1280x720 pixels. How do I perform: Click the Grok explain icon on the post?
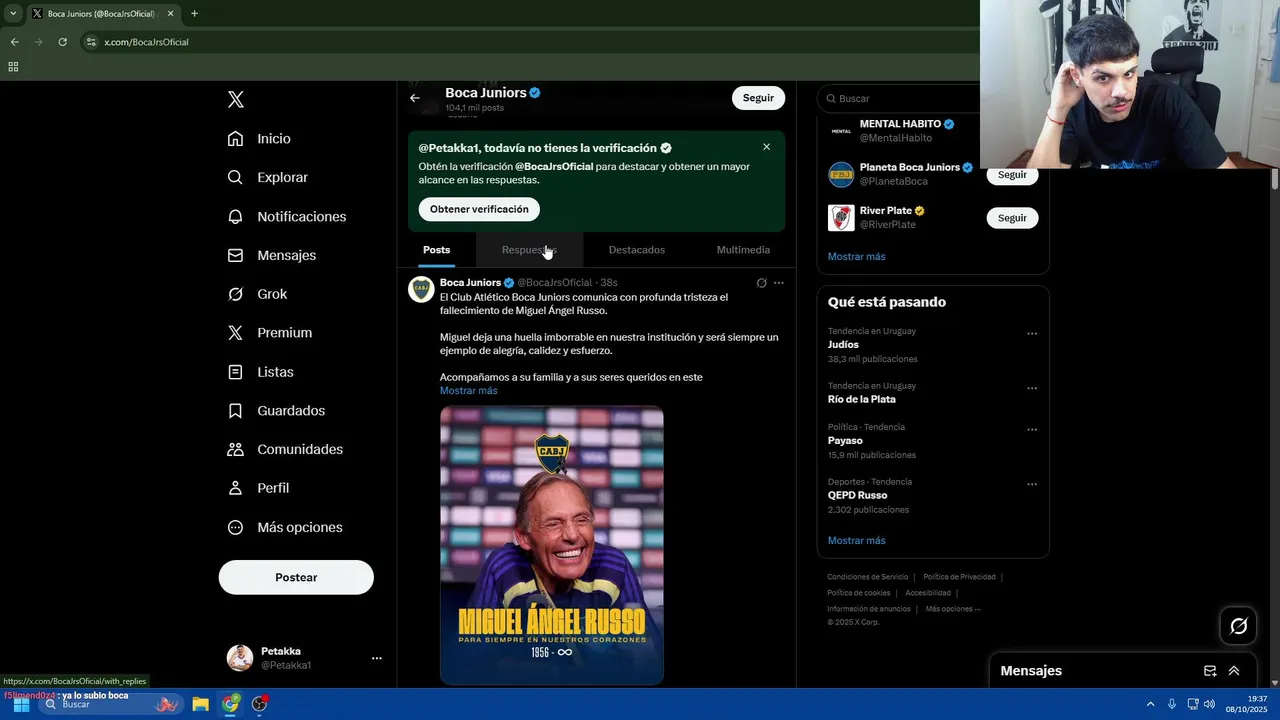point(761,283)
